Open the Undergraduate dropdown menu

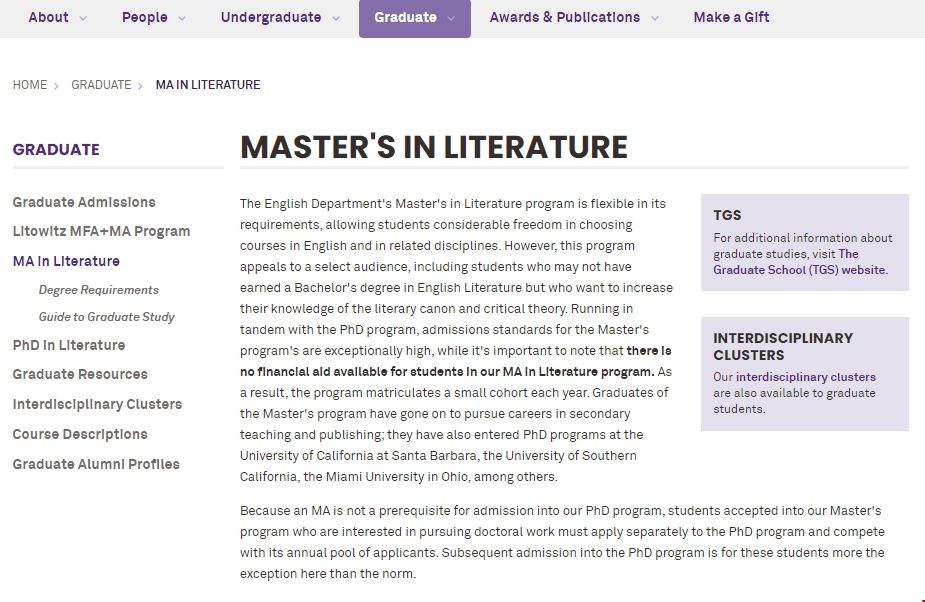point(271,17)
